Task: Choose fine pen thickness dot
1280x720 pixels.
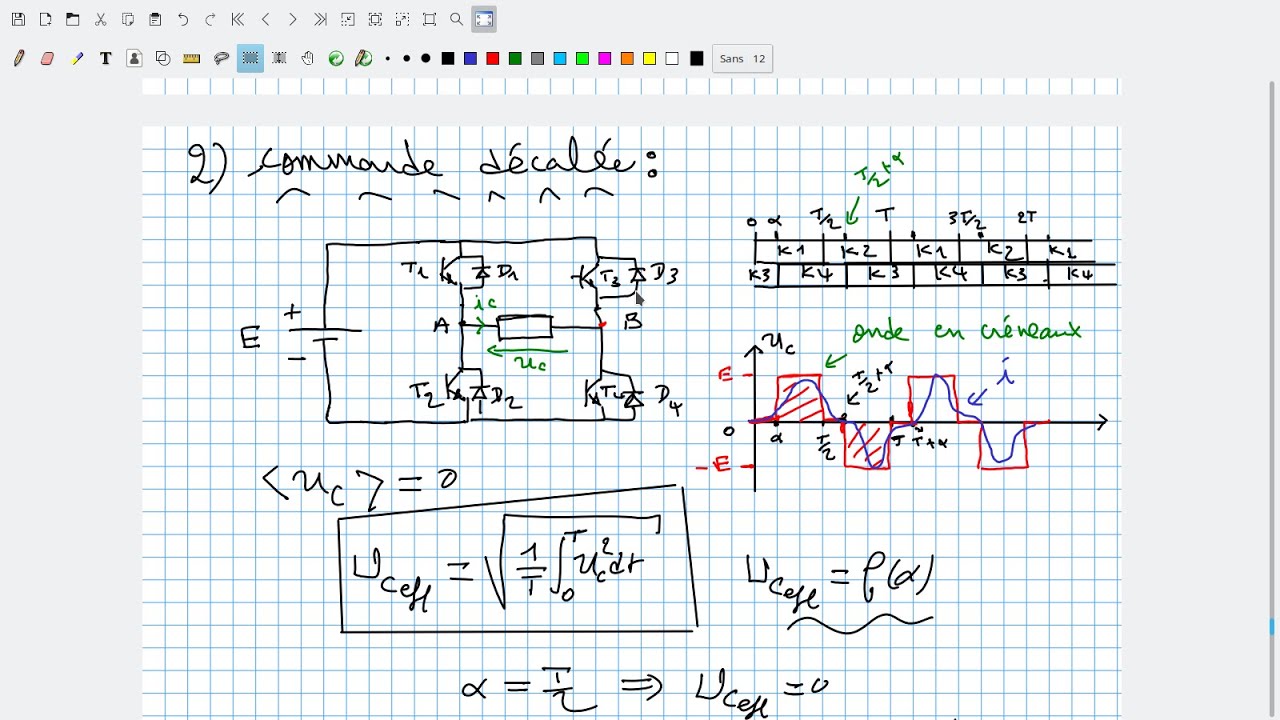Action: tap(388, 59)
